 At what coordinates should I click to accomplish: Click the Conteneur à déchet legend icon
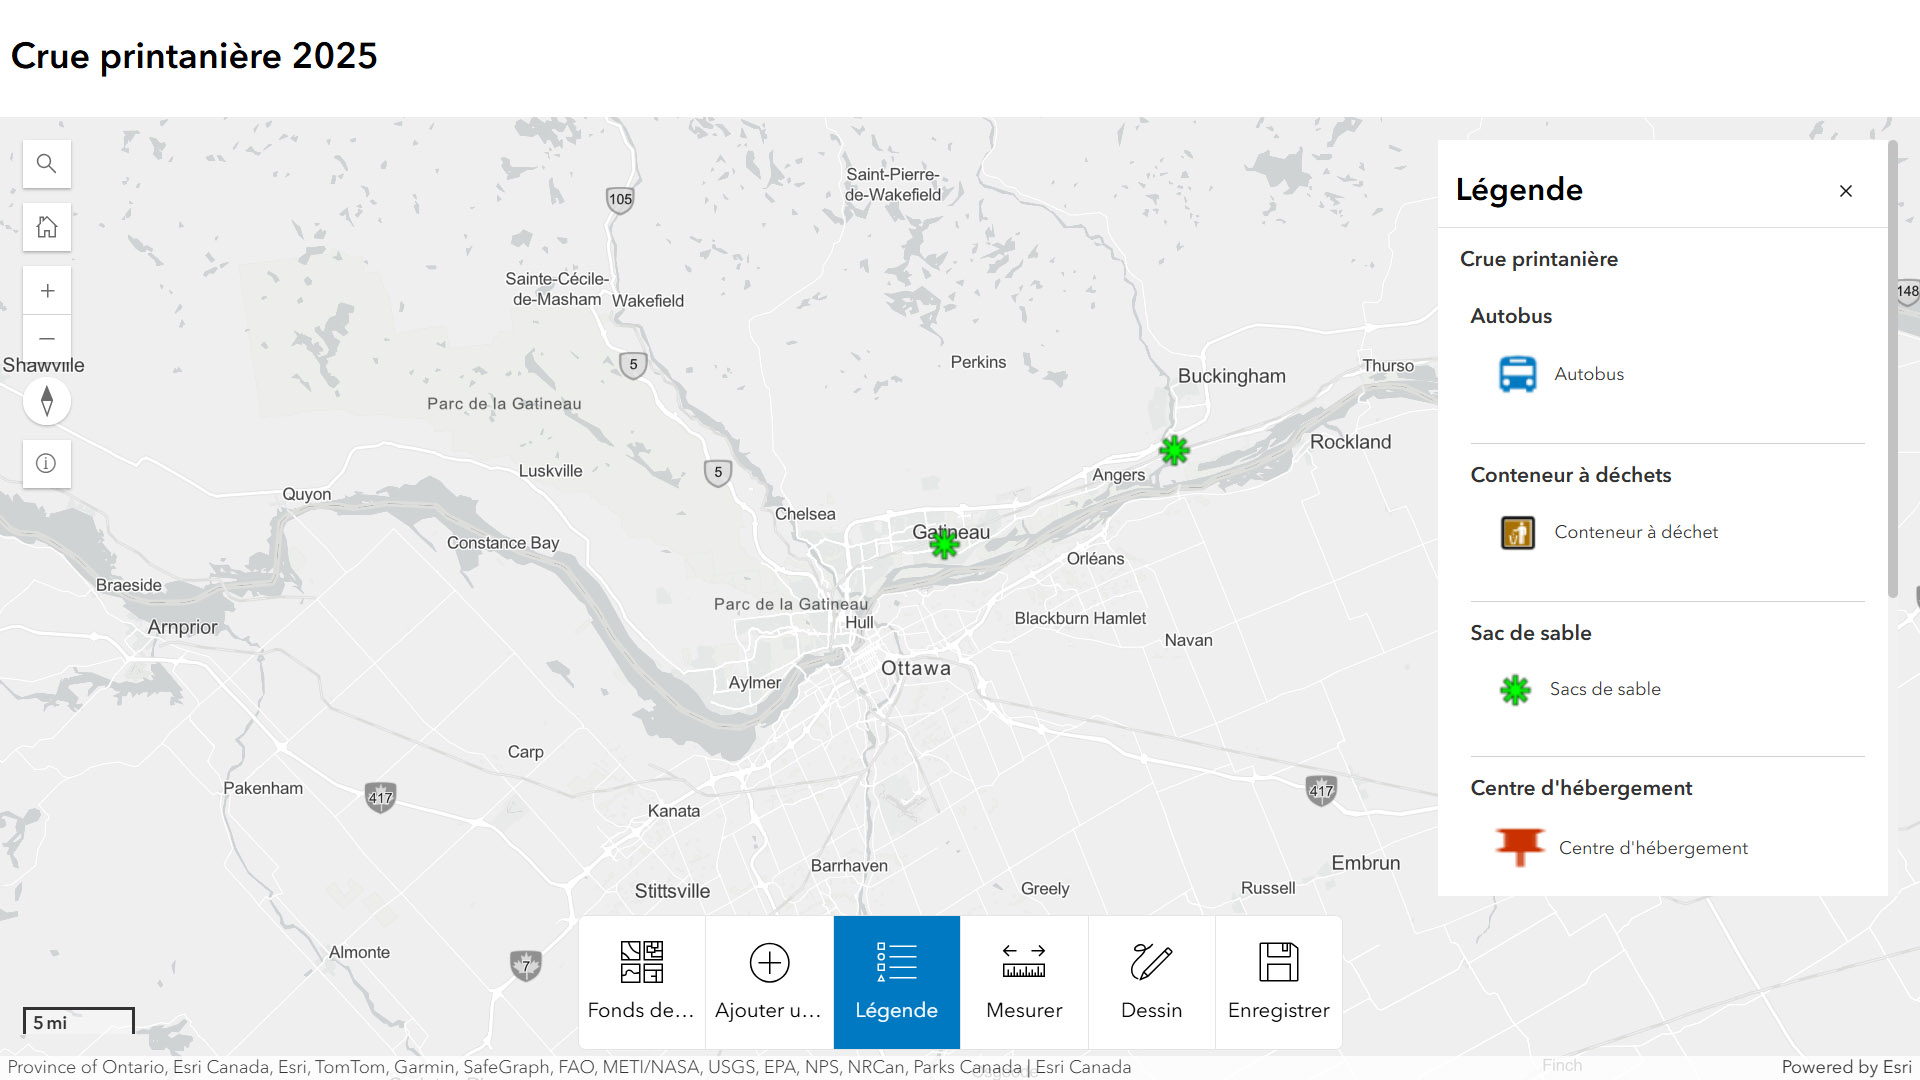[1517, 532]
